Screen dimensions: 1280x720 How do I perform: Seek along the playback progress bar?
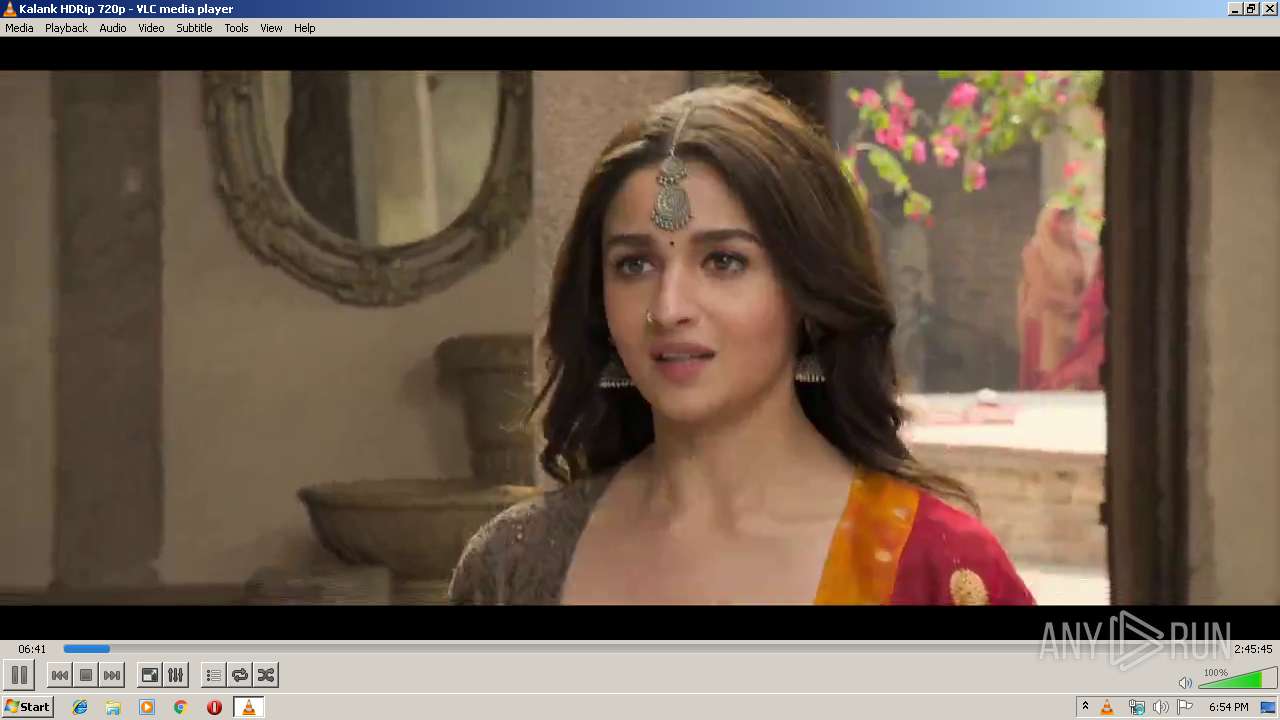tap(646, 649)
